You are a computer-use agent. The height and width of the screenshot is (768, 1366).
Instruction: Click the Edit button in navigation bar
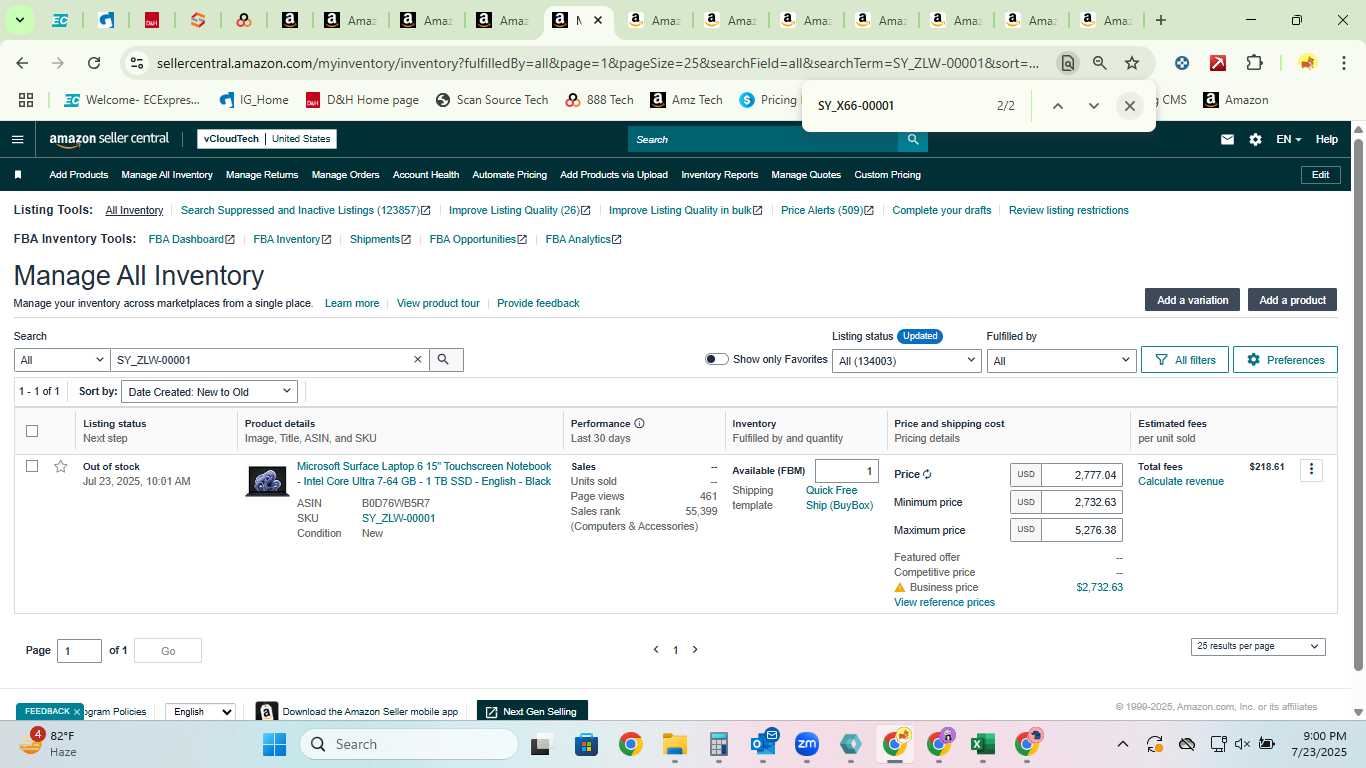[x=1320, y=175]
